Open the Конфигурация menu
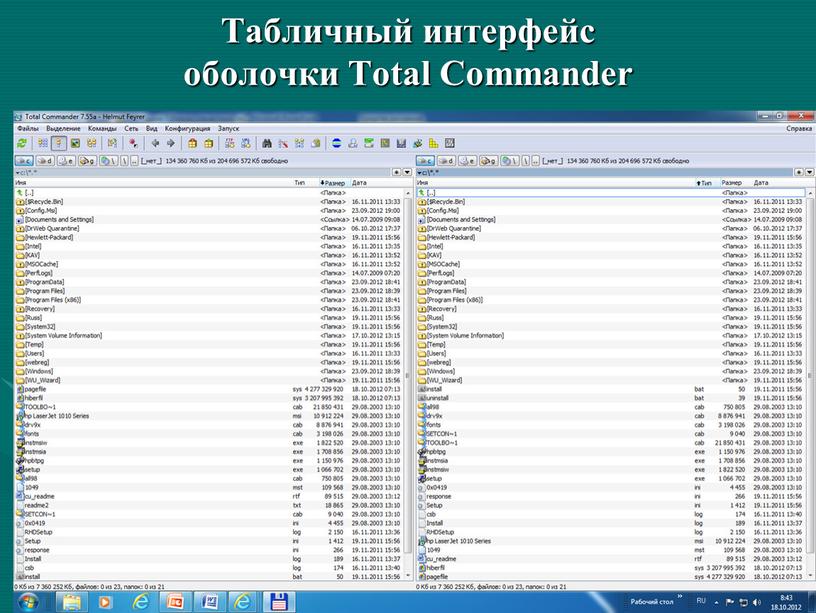816x613 pixels. coord(187,128)
